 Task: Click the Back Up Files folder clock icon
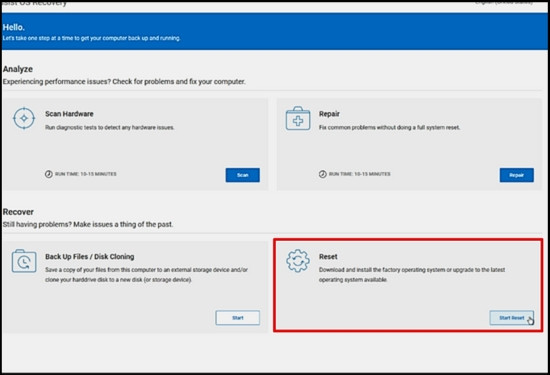coord(24,261)
